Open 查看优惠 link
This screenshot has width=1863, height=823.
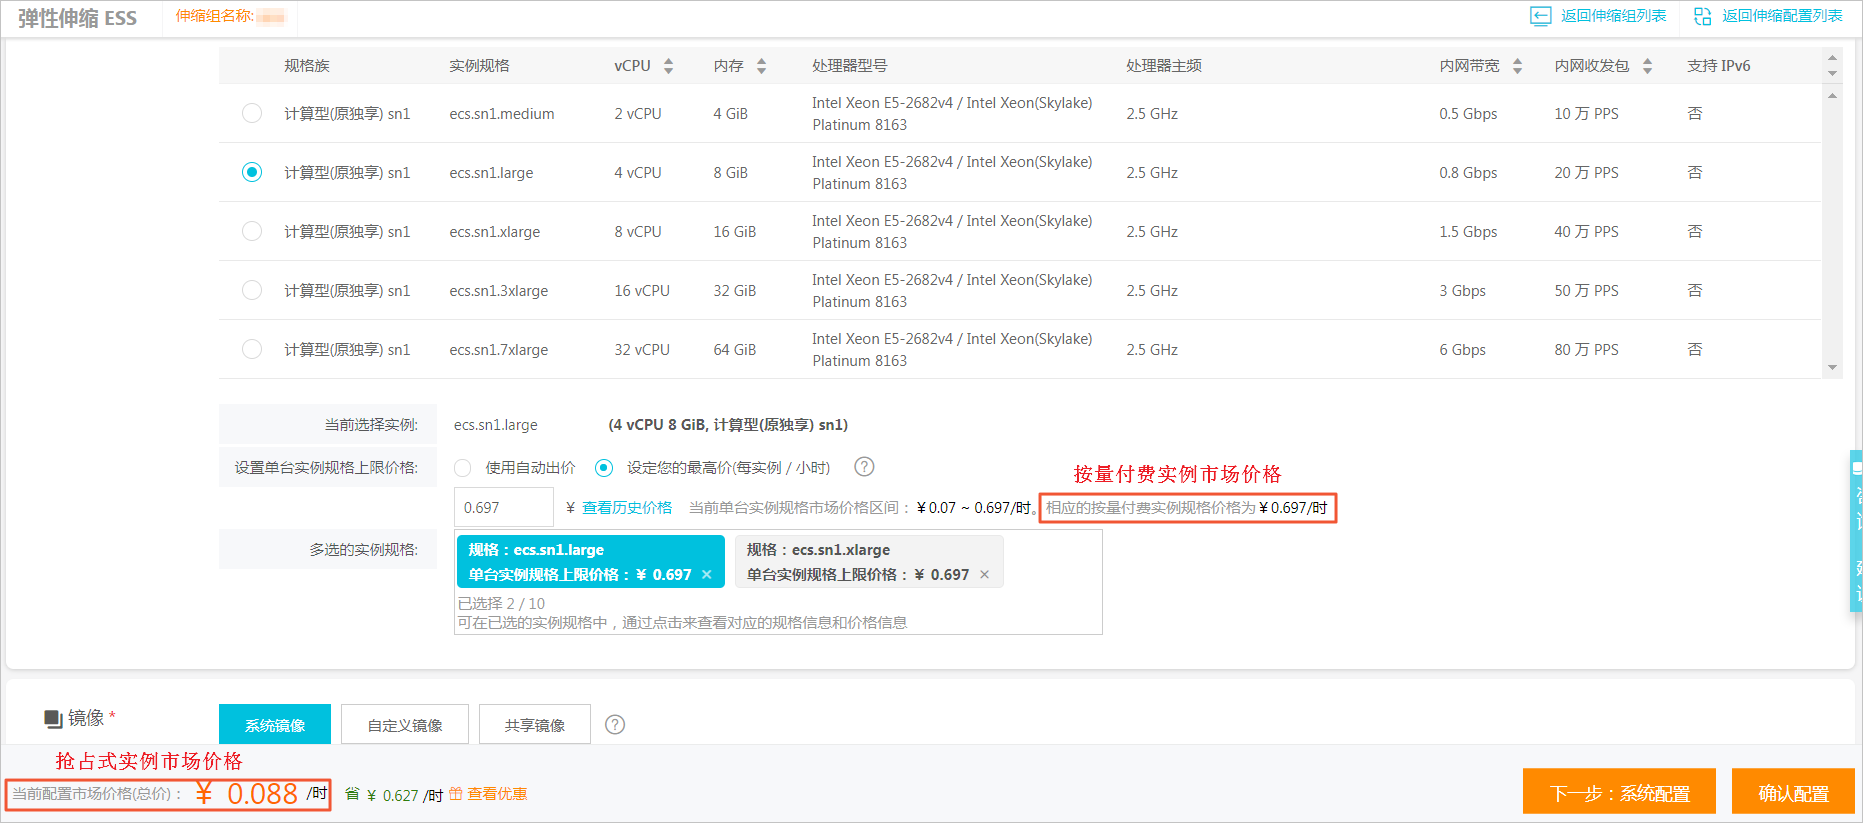click(497, 794)
